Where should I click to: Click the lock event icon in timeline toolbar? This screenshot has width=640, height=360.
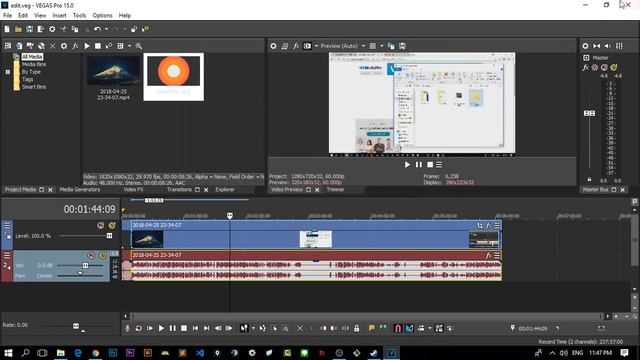(x=357, y=328)
